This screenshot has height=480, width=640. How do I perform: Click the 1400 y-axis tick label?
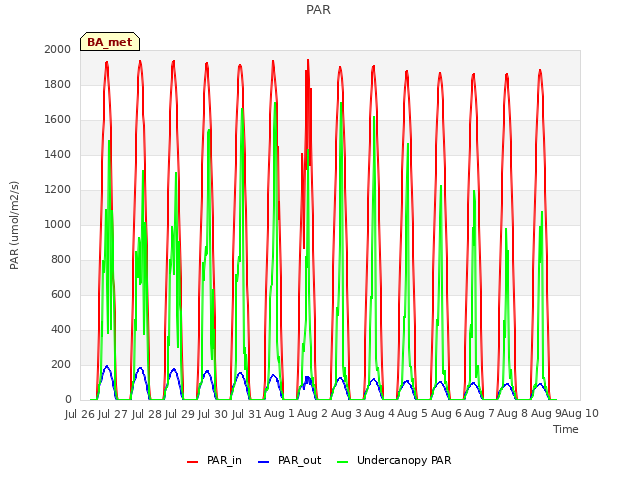[58, 155]
